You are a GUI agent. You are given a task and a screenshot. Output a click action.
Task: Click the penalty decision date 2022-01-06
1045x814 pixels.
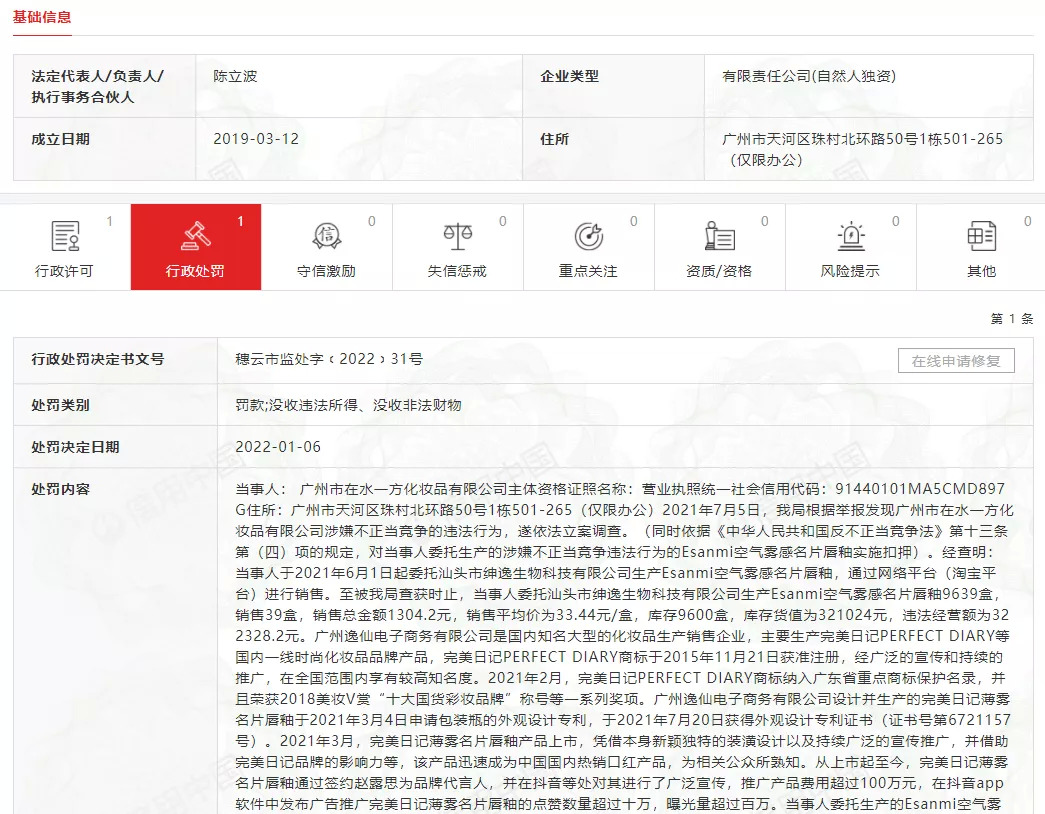(x=278, y=447)
